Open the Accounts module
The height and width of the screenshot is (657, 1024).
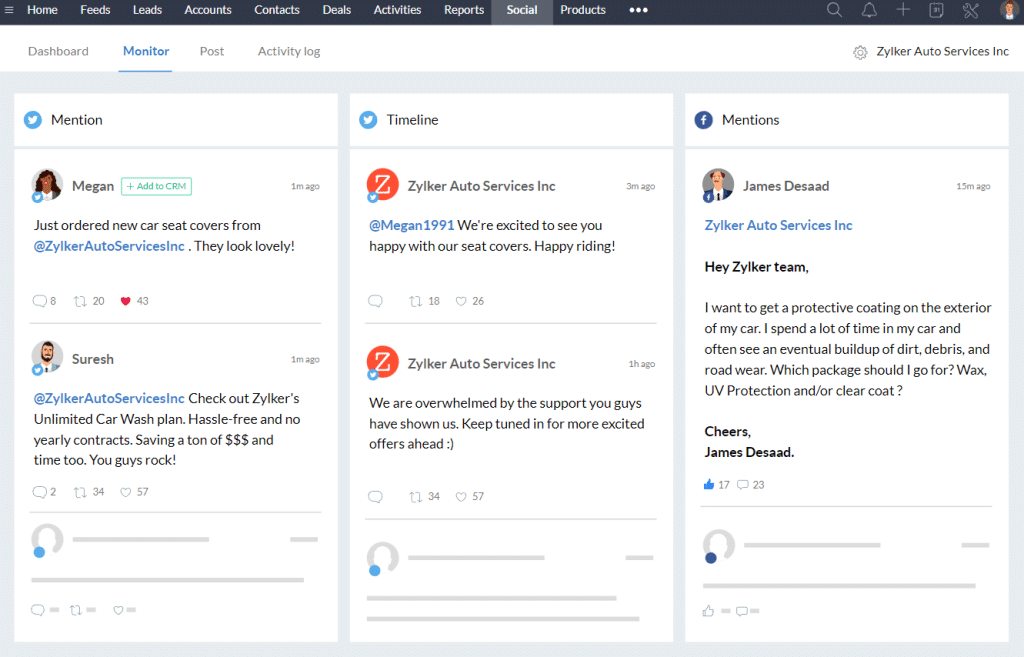click(x=208, y=10)
